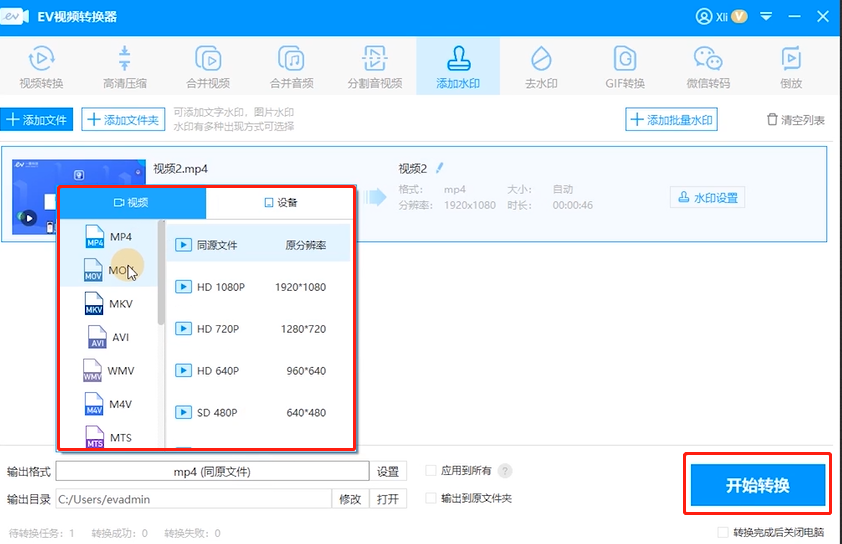The image size is (842, 544).
Task: Open the 高清压缩 compression tool
Action: (124, 66)
